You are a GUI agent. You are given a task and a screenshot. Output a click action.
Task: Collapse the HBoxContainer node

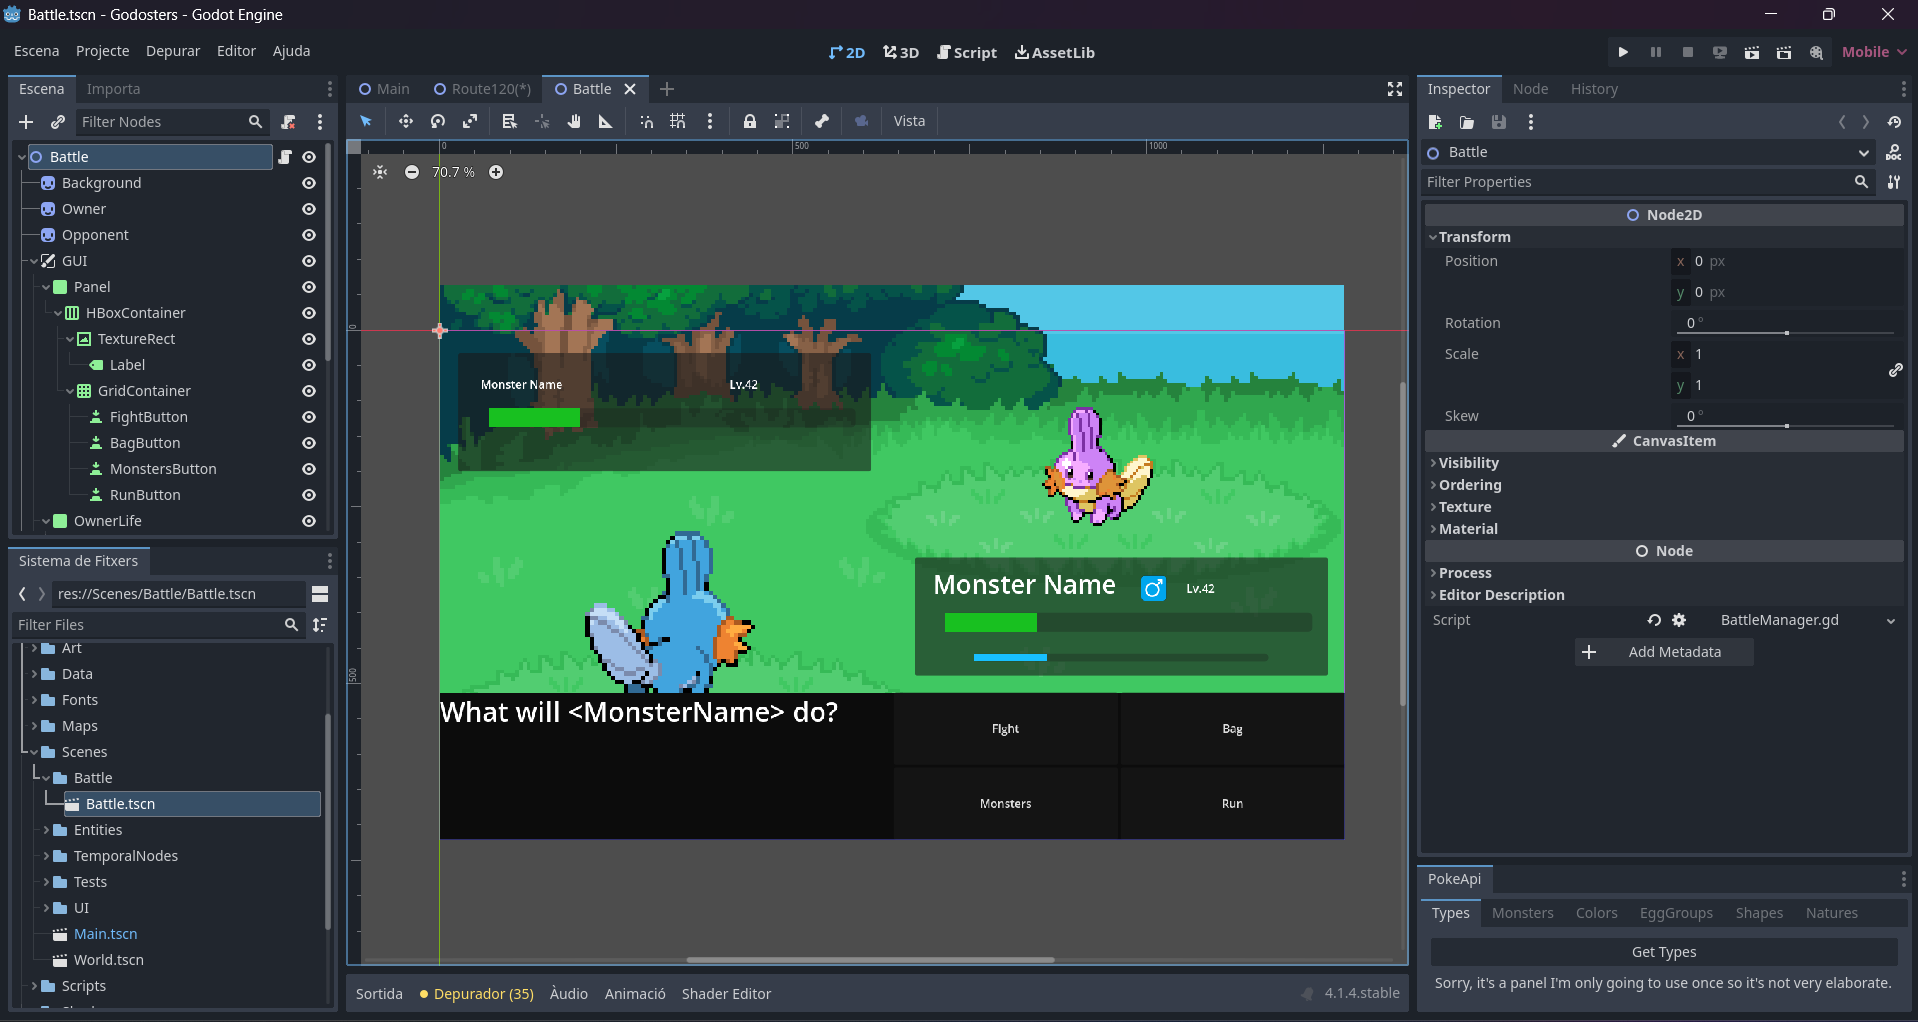pyautogui.click(x=58, y=313)
